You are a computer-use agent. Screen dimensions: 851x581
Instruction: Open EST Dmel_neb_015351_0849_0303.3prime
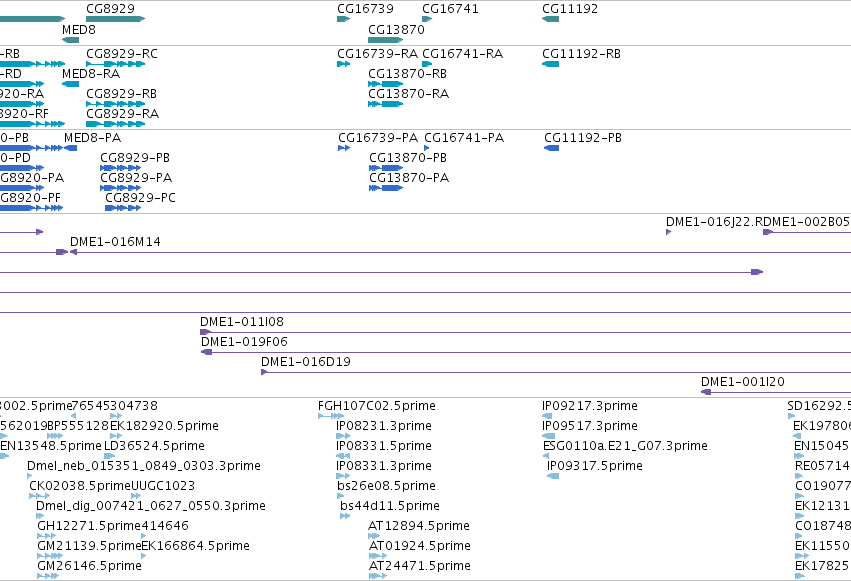[x=29, y=476]
